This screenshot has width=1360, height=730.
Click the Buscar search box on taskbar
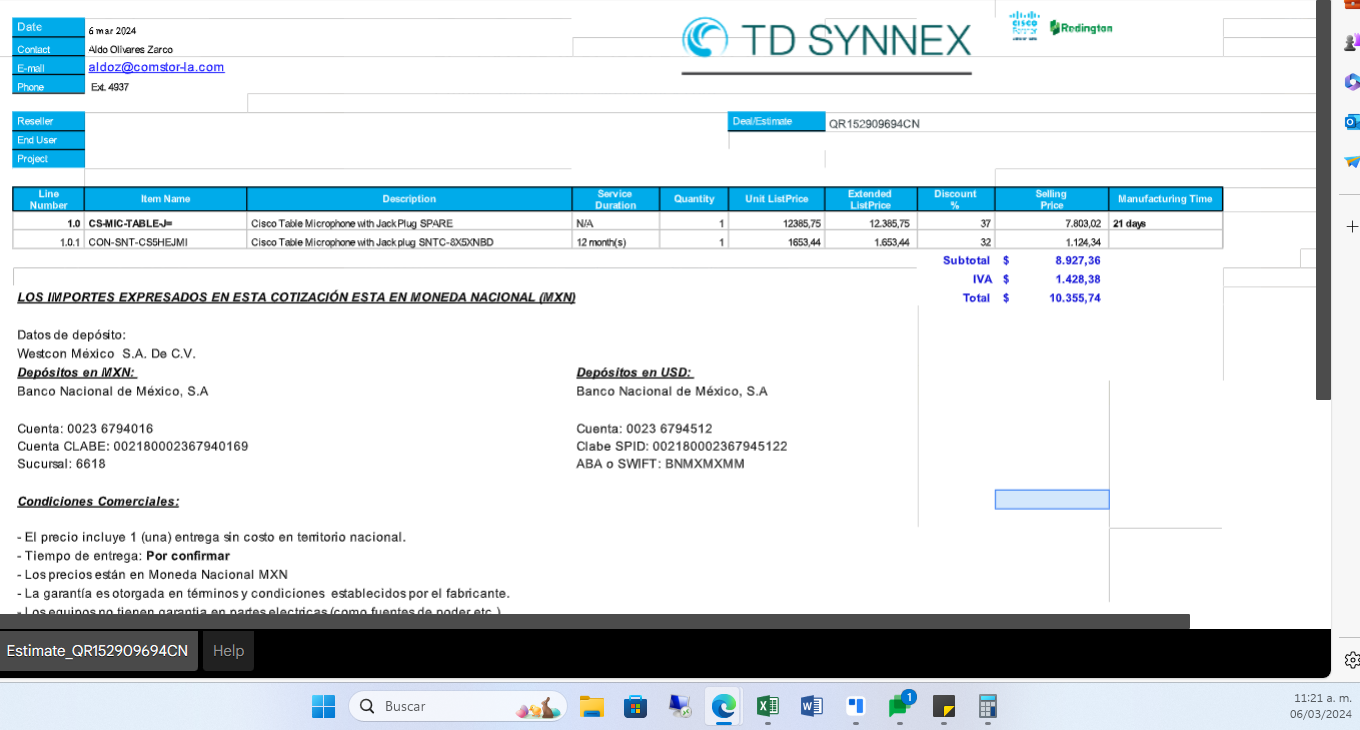click(457, 706)
